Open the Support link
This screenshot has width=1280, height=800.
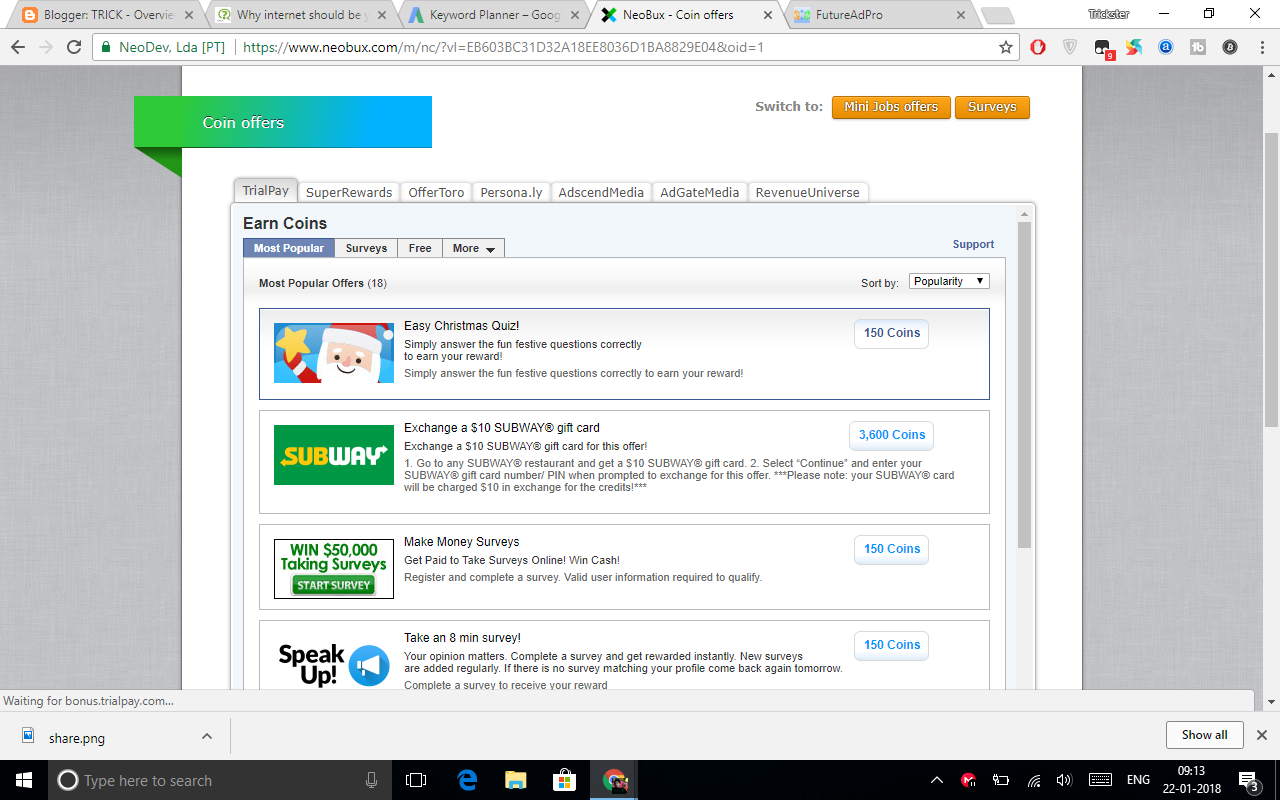pyautogui.click(x=973, y=244)
